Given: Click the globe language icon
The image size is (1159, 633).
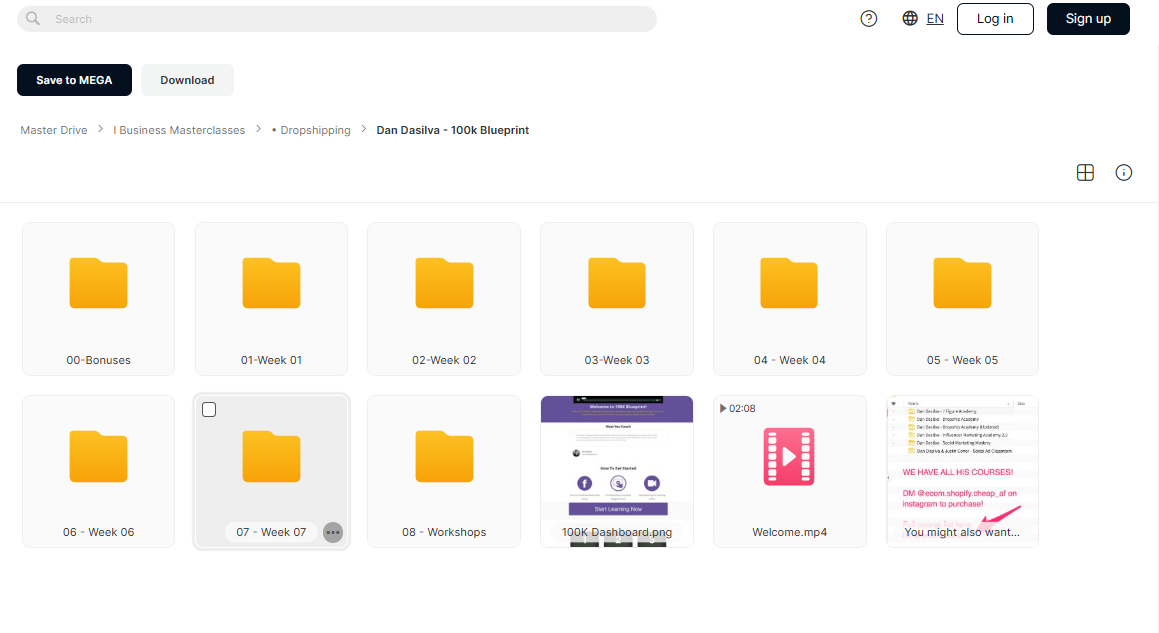Looking at the screenshot, I should click(910, 18).
